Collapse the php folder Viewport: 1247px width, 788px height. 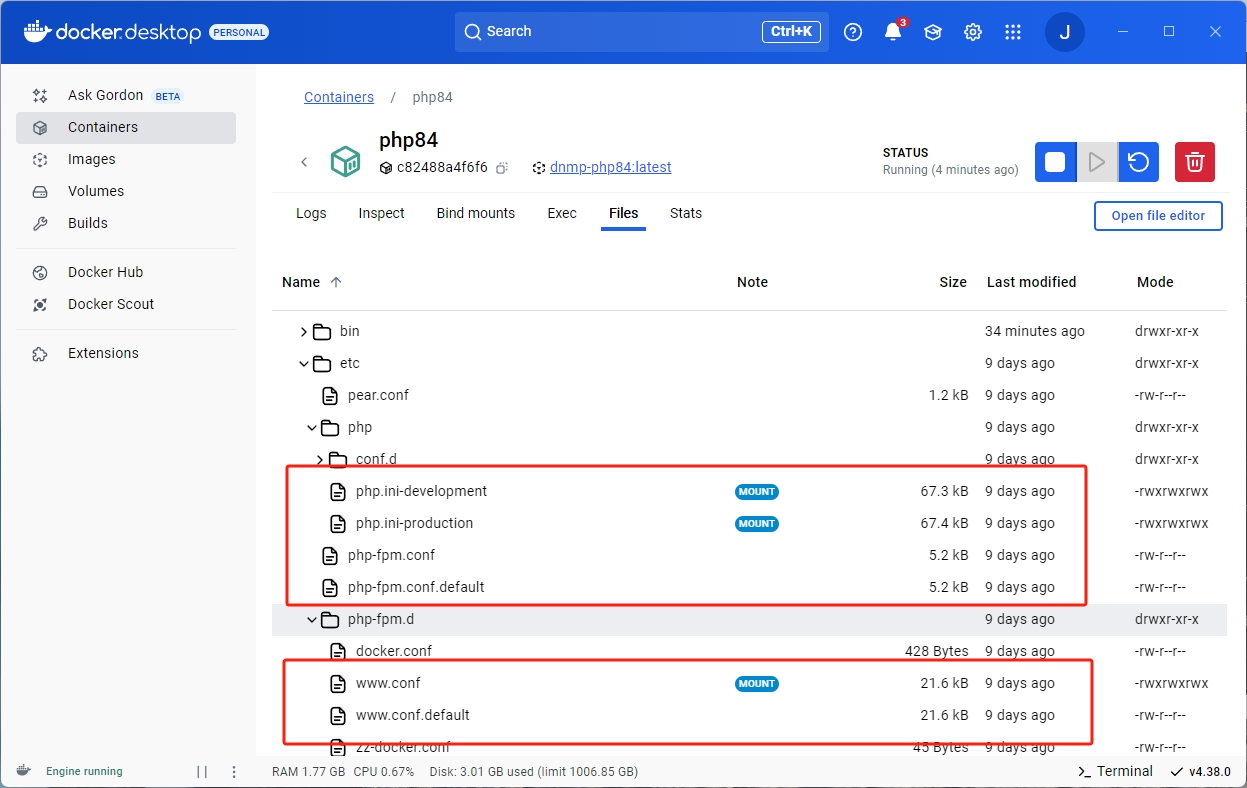click(312, 428)
